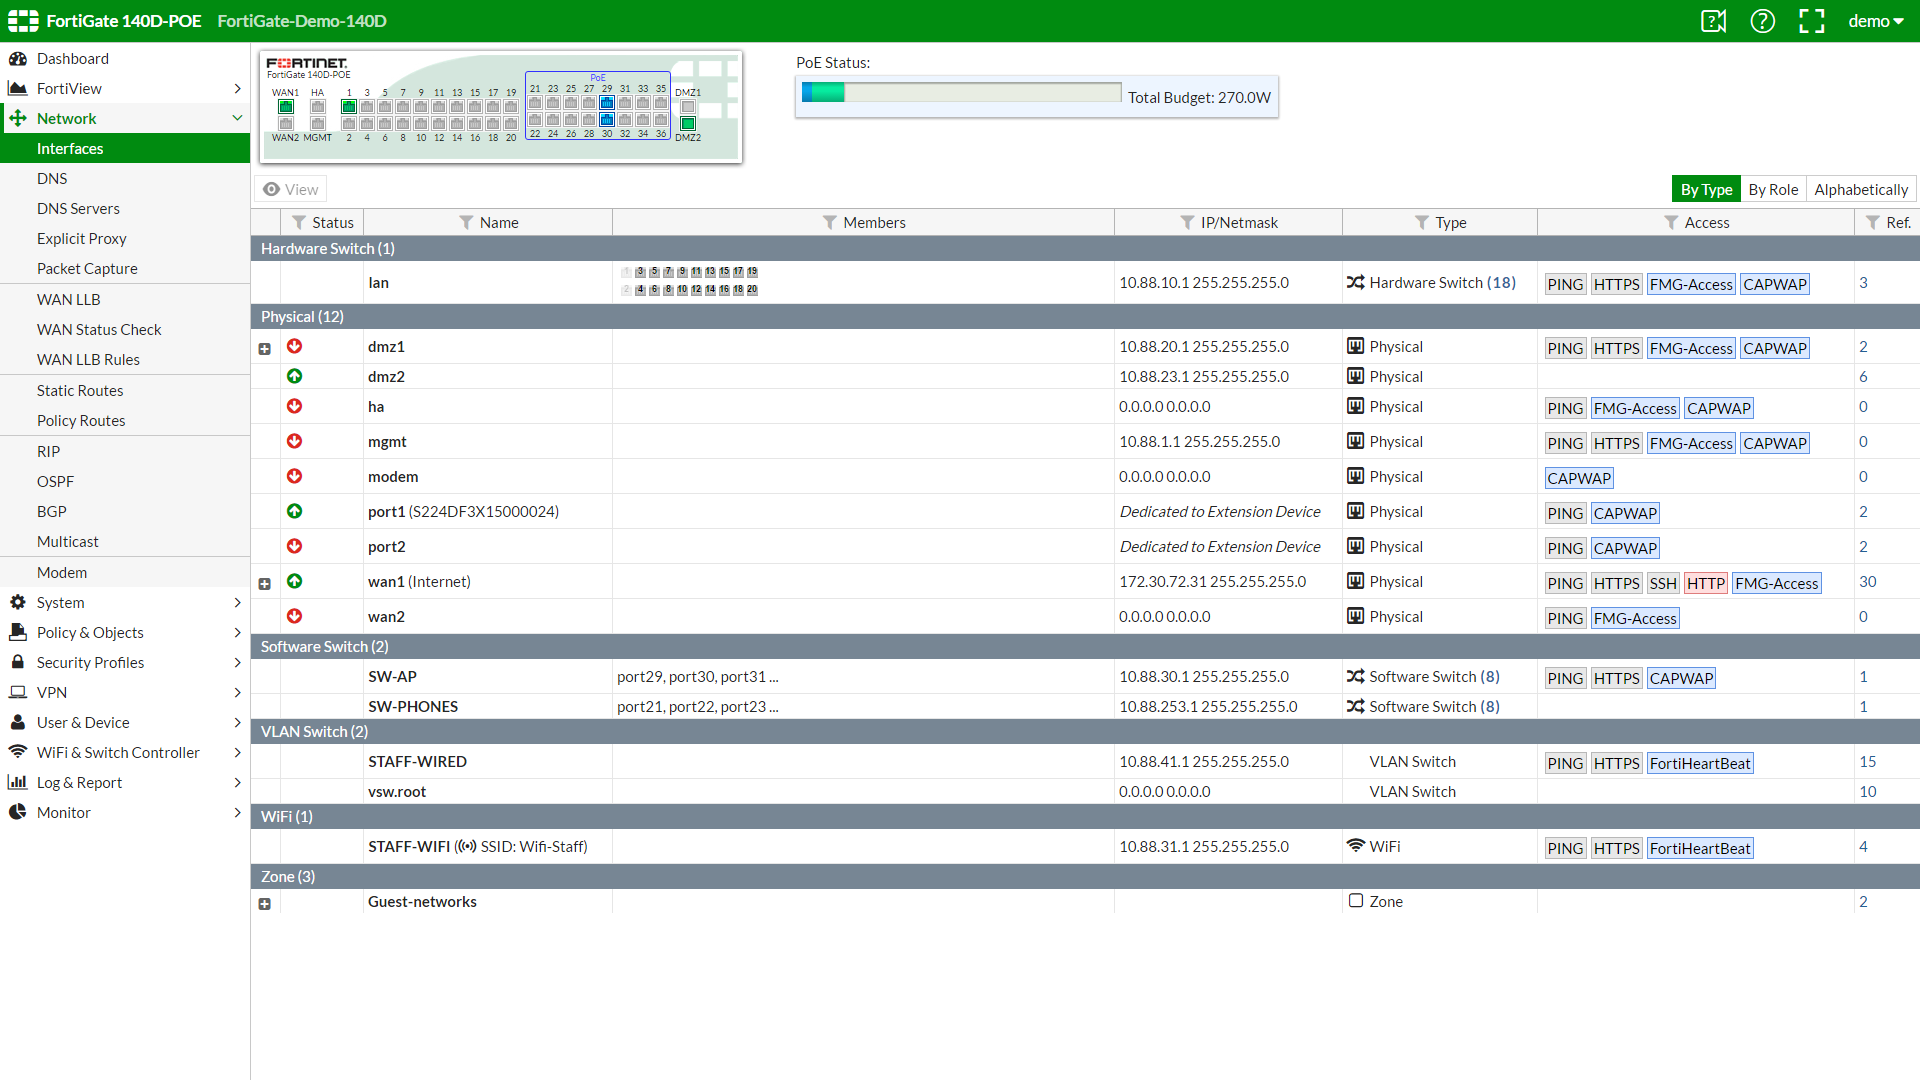Click green up status icon for wan1

click(294, 581)
